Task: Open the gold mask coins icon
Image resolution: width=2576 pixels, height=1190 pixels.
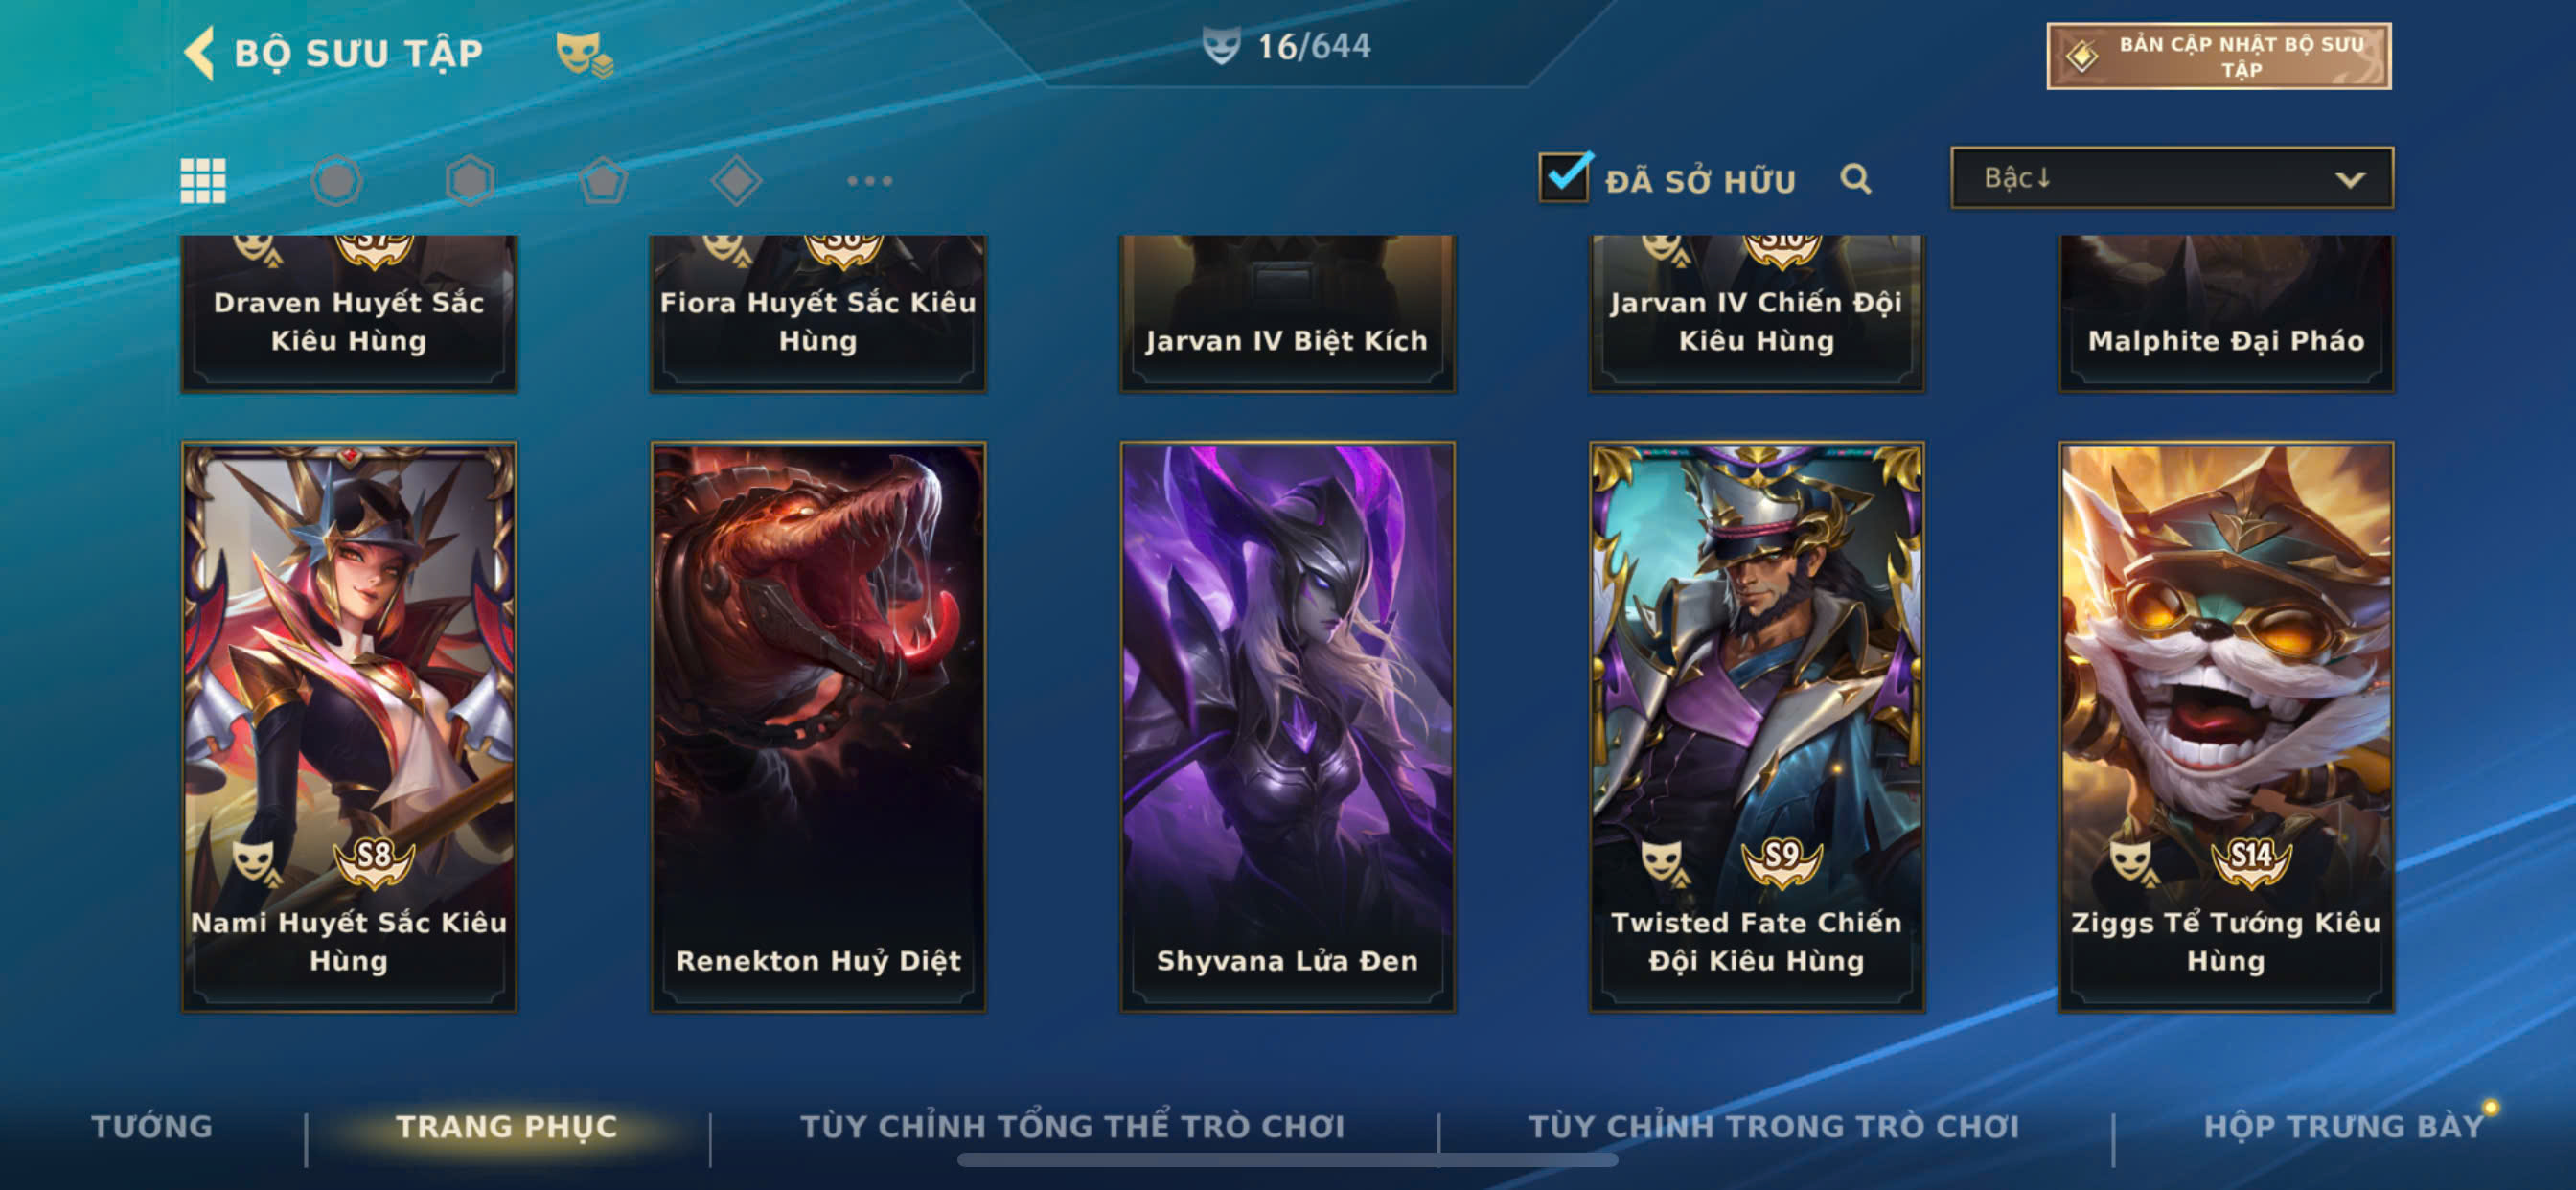Action: 584,53
